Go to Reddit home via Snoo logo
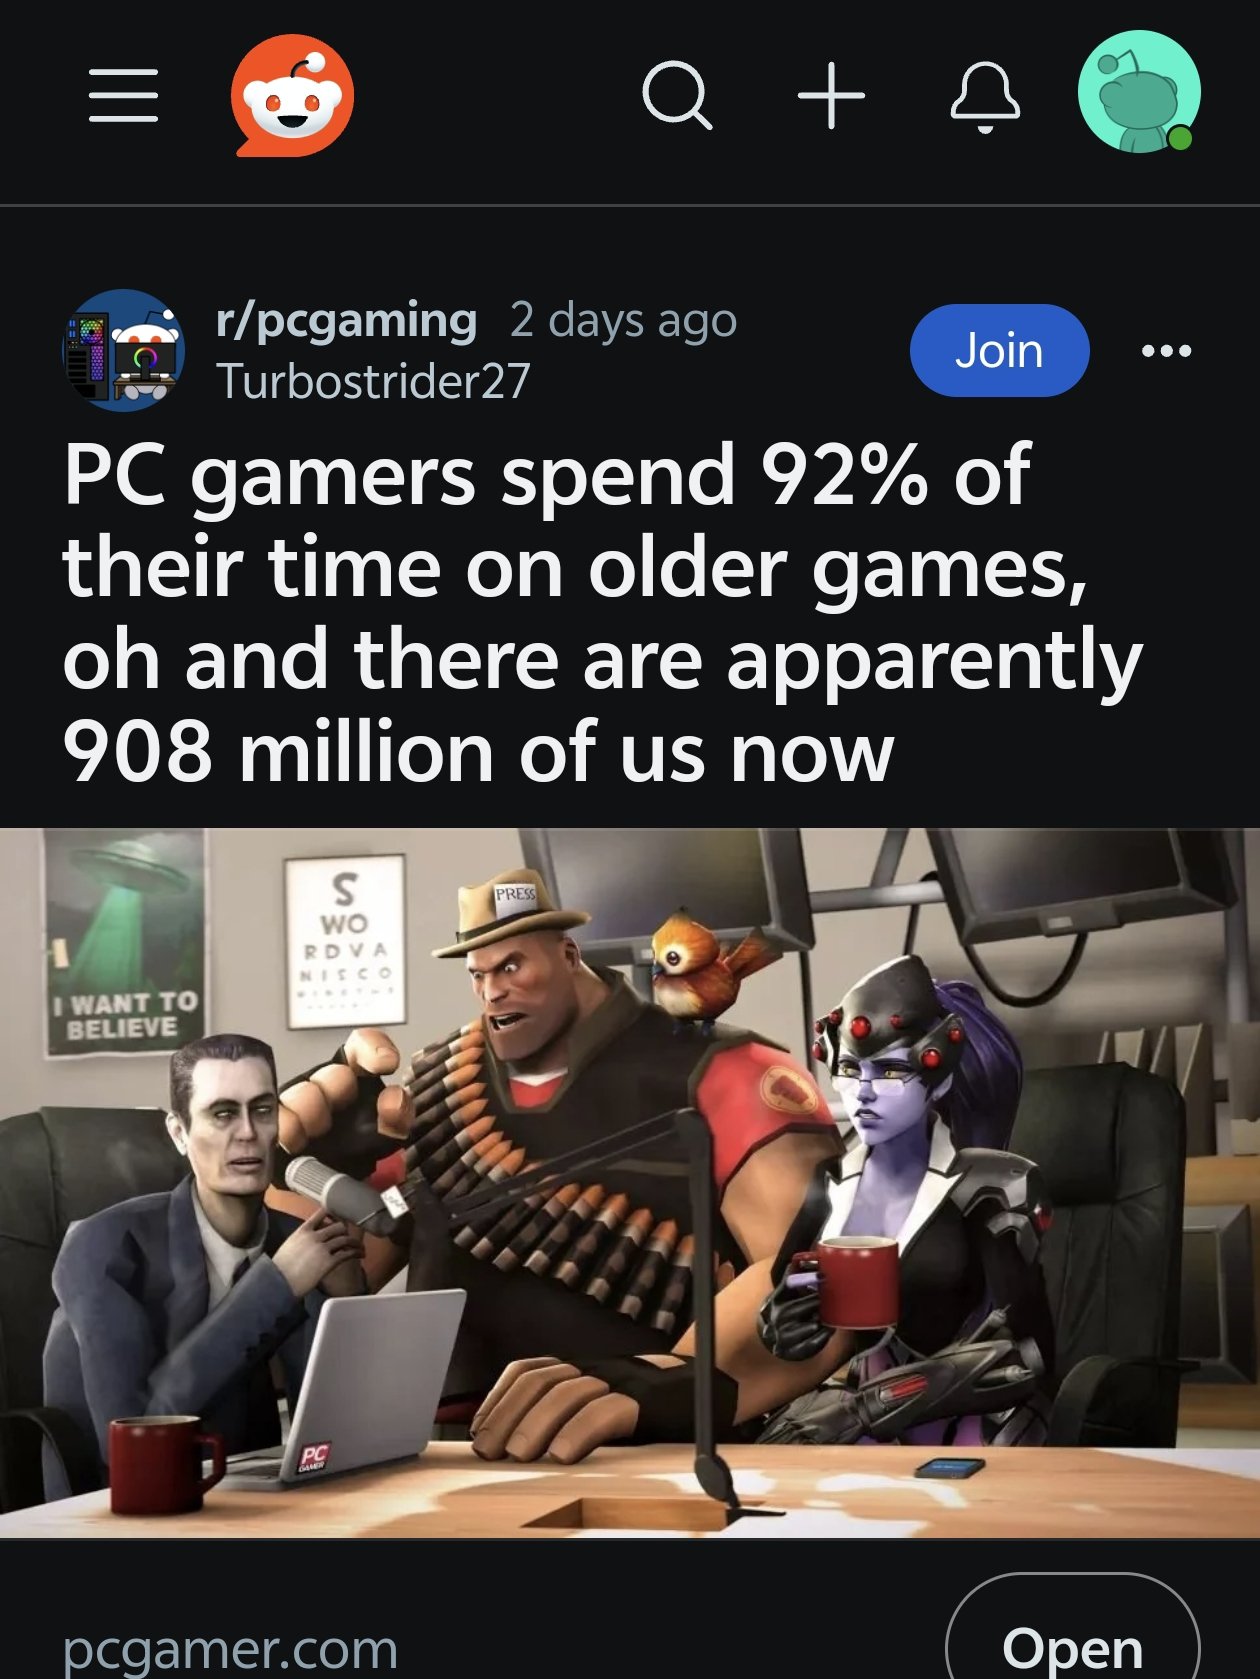Viewport: 1260px width, 1679px height. (292, 96)
